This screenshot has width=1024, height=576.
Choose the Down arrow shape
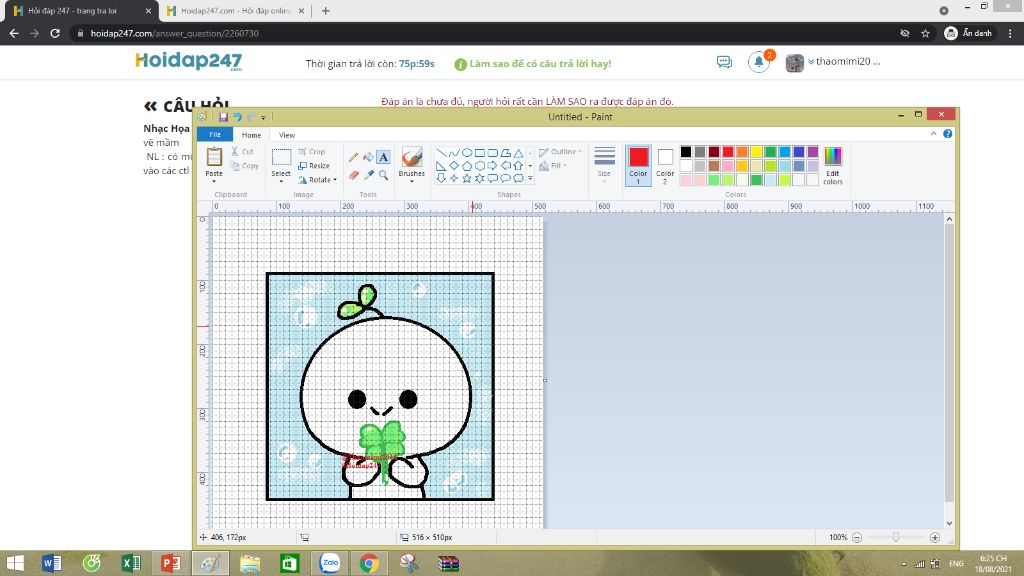coord(441,178)
